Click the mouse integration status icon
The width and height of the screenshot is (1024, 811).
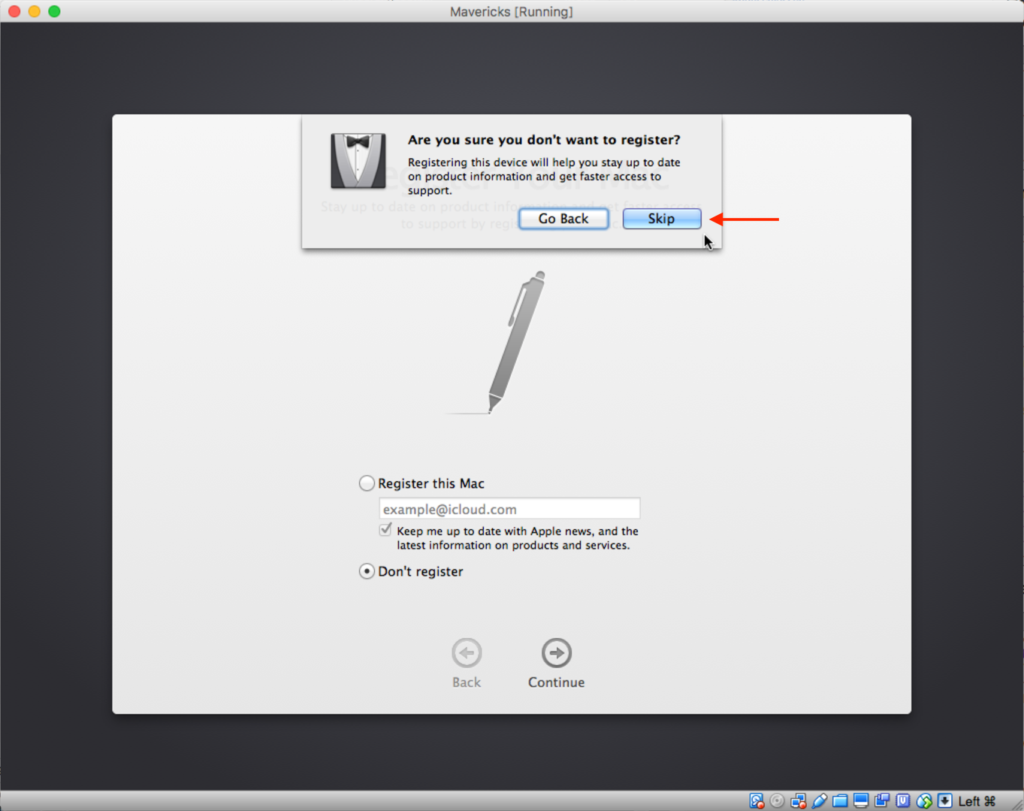(923, 801)
